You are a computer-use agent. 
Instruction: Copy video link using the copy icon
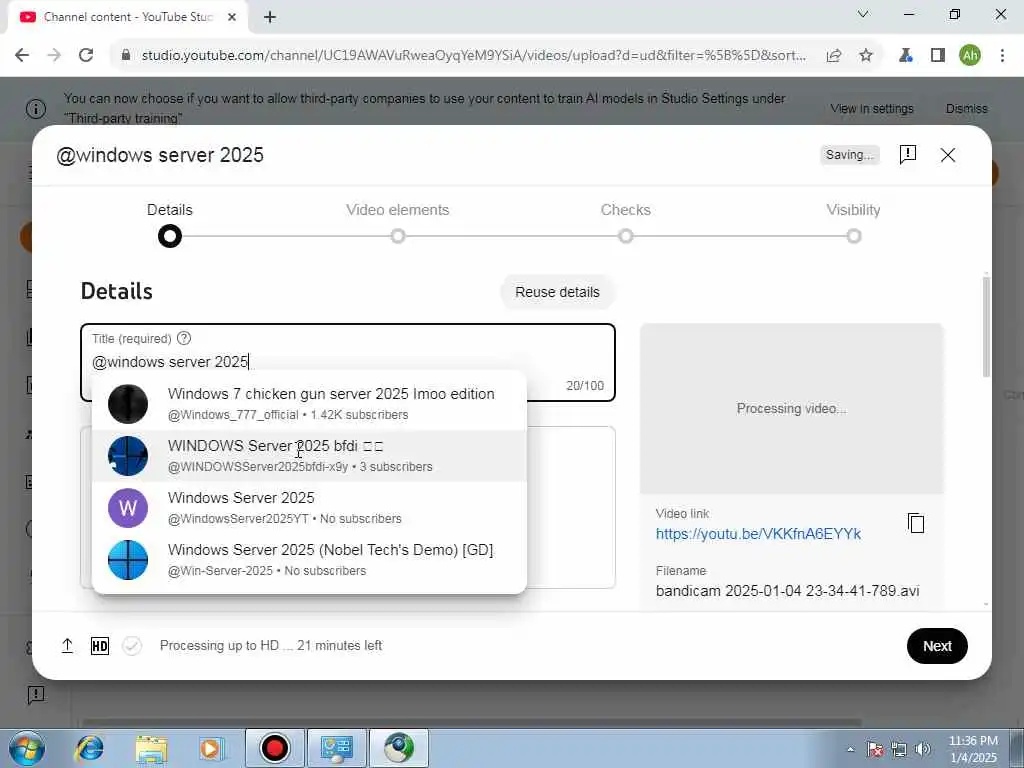pos(916,523)
